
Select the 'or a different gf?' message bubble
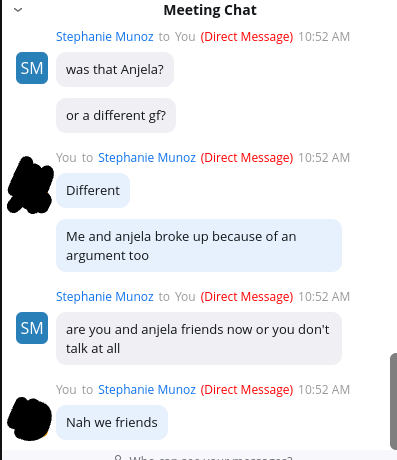116,115
